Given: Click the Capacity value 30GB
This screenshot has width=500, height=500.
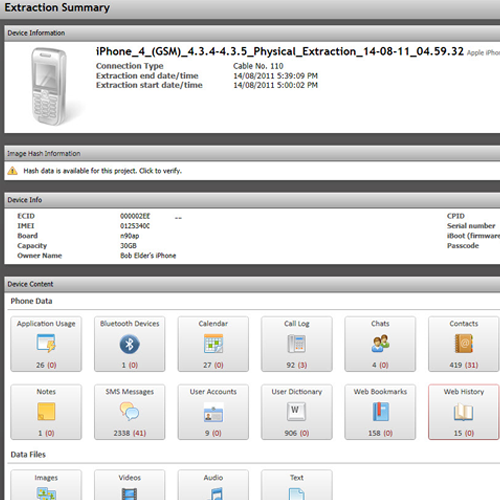Looking at the screenshot, I should pos(128,246).
